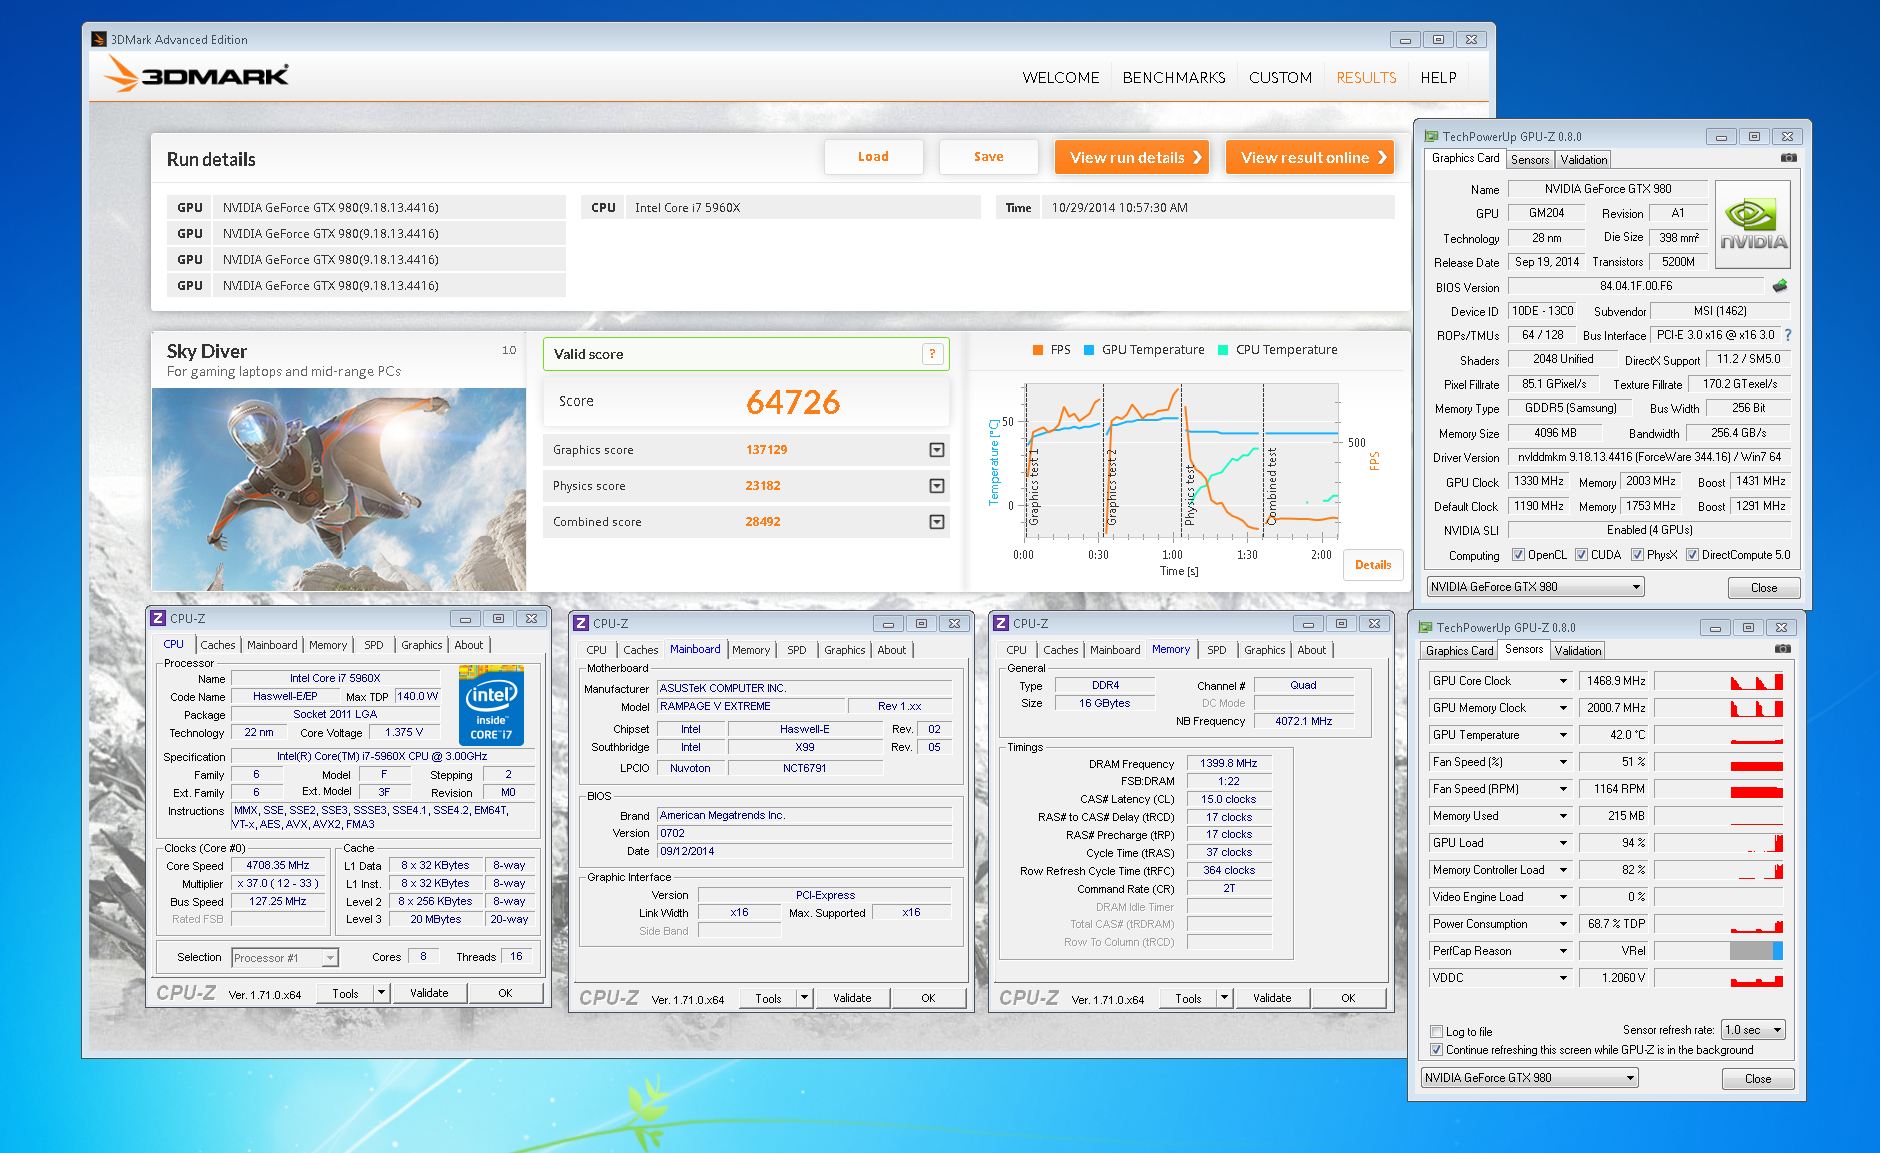
Task: Open the HELP tab in 3DMark
Action: pos(1438,77)
